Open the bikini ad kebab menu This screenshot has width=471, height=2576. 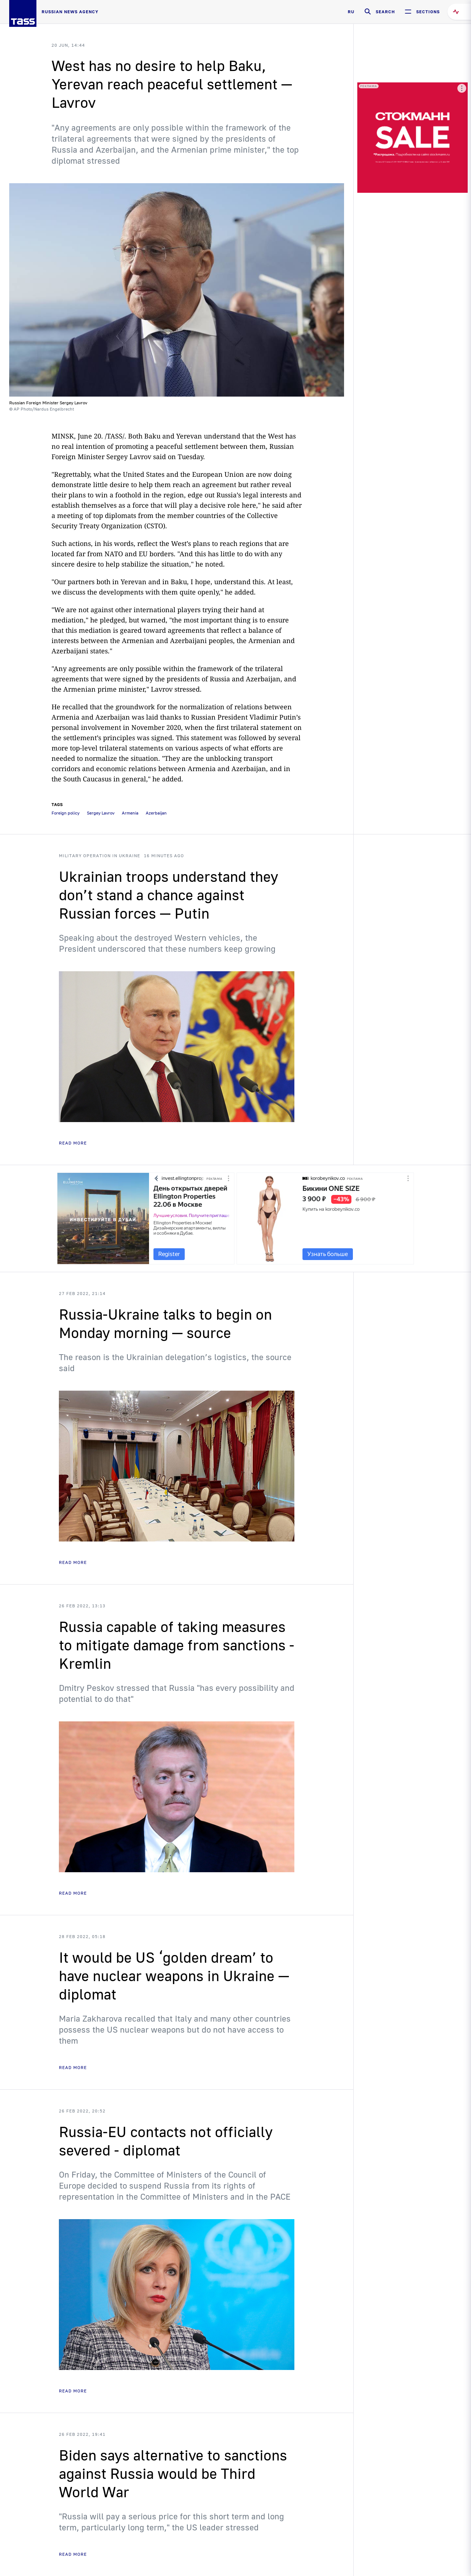tap(408, 1178)
